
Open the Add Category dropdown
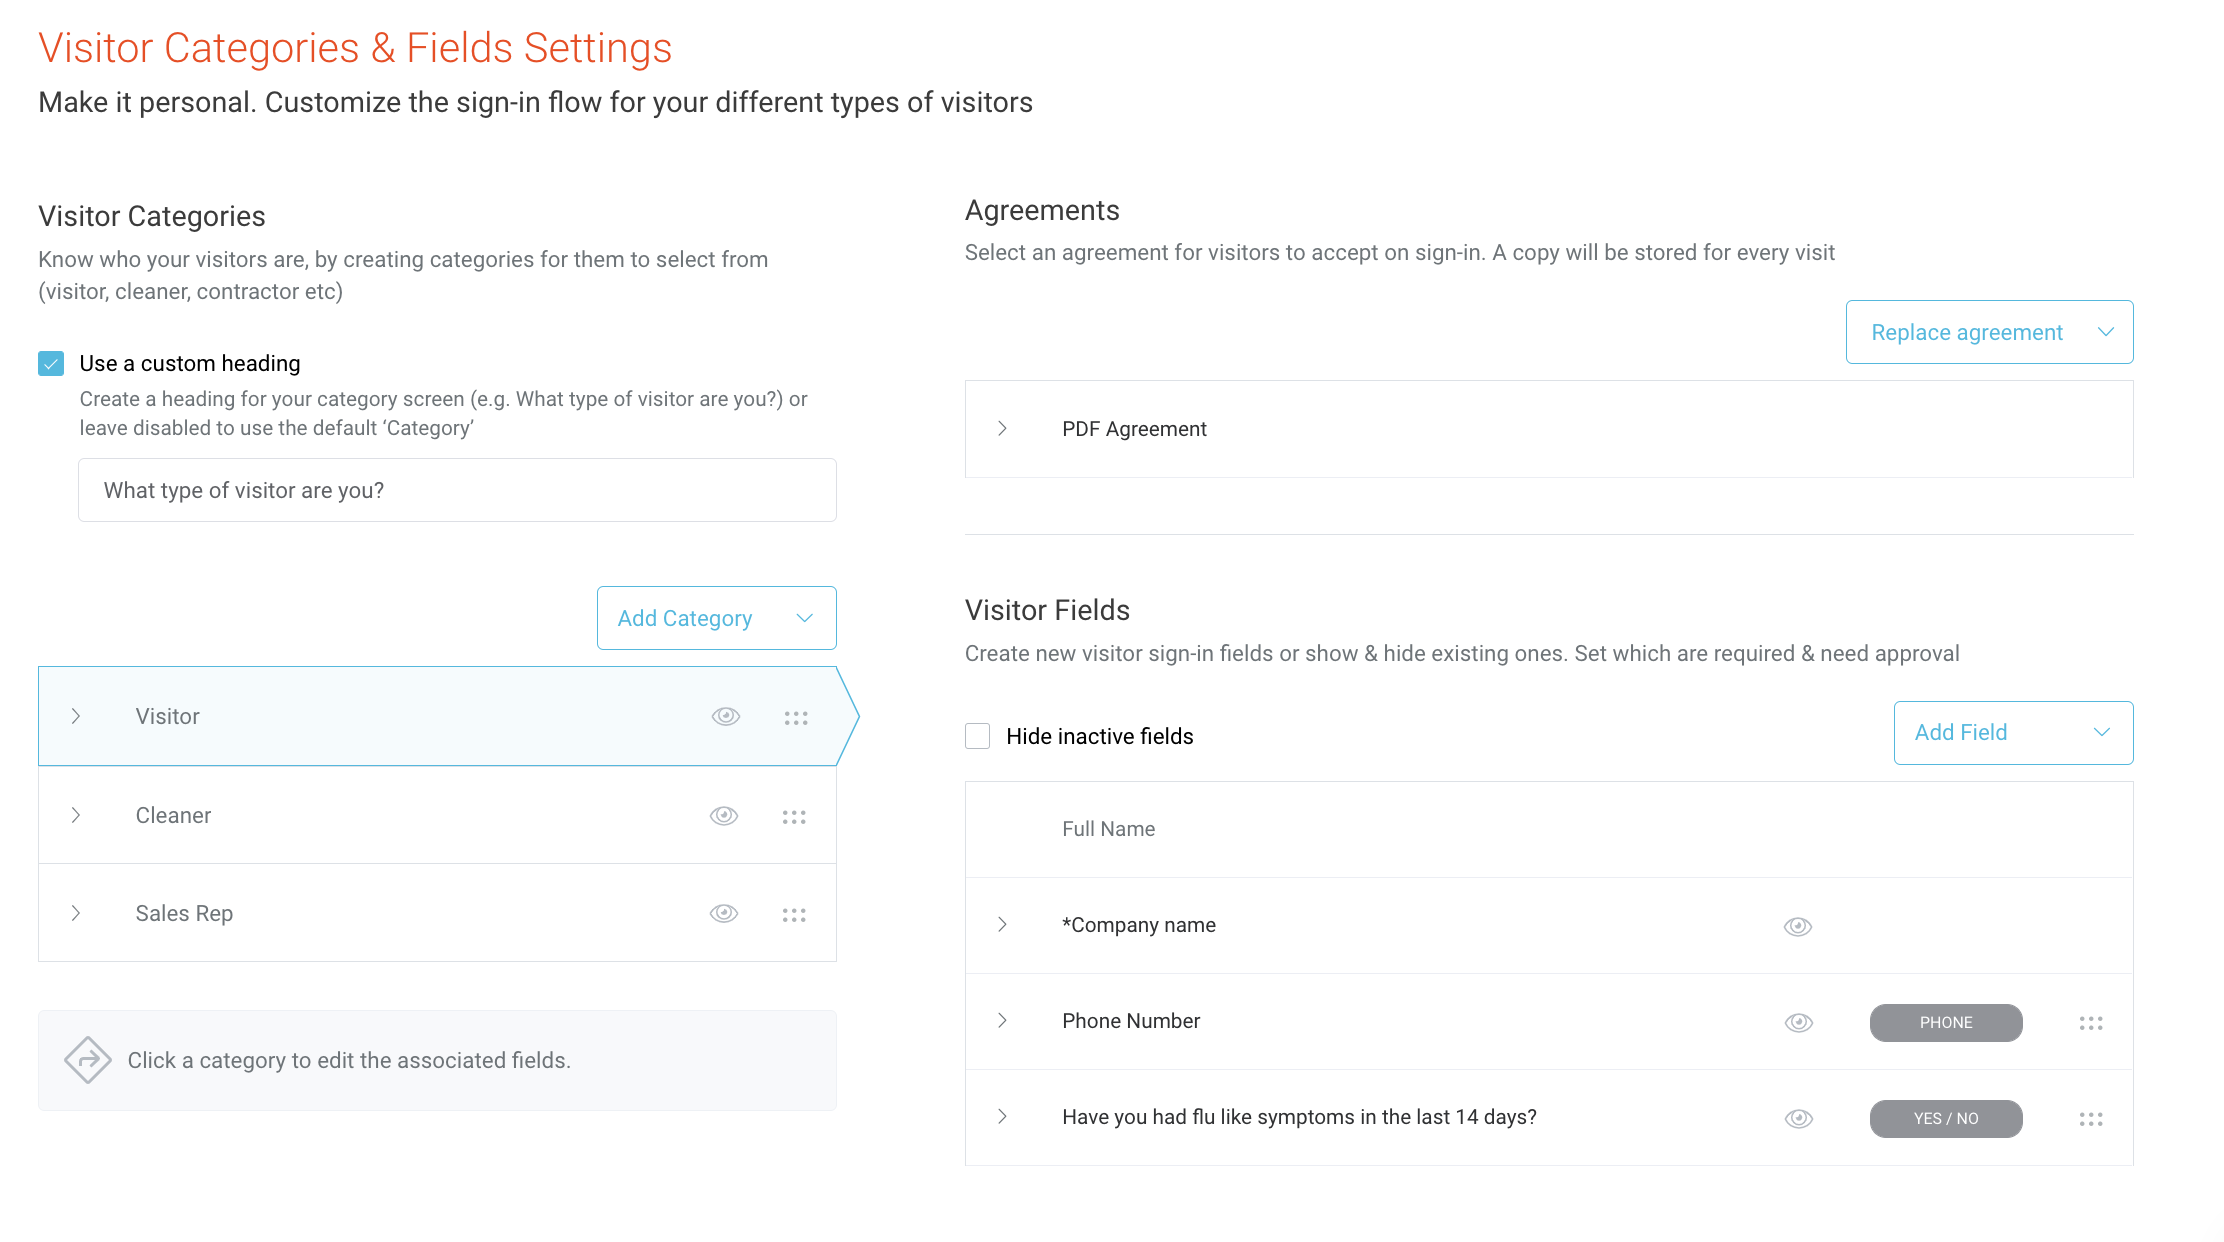point(716,618)
